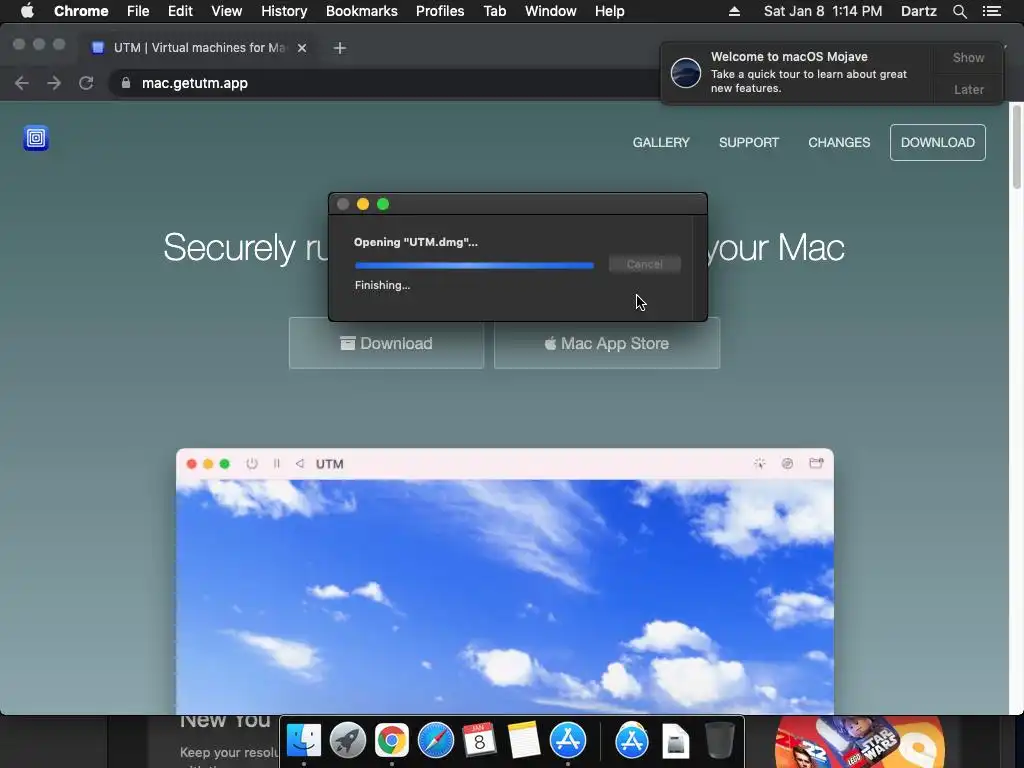Click Show on the Mojave notification
This screenshot has height=768, width=1024.
point(968,57)
